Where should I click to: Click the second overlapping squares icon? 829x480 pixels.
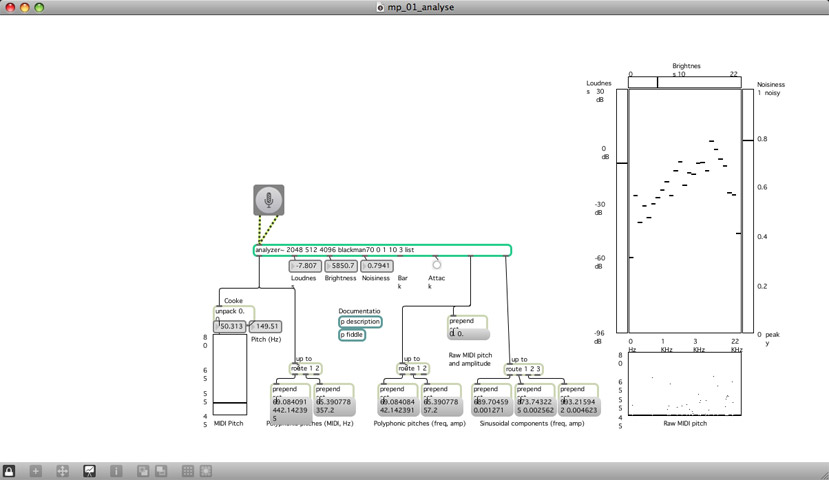pyautogui.click(x=160, y=470)
